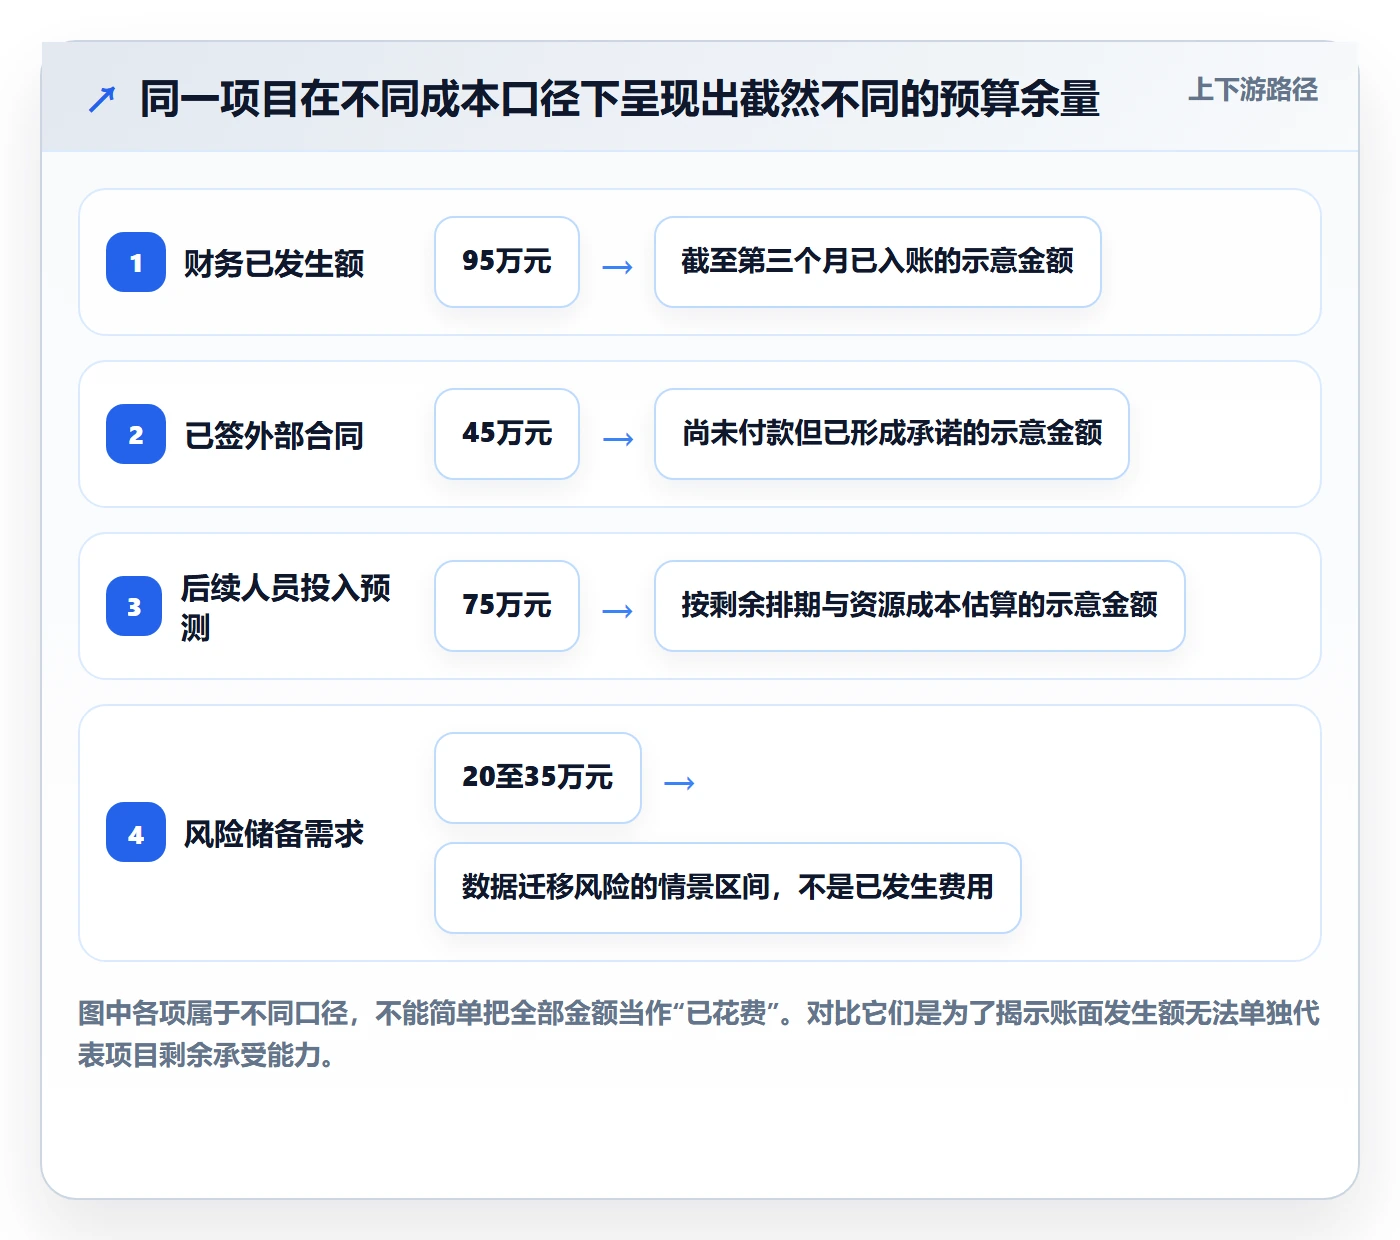Click the 45万元 amount box
1400x1240 pixels.
(507, 434)
